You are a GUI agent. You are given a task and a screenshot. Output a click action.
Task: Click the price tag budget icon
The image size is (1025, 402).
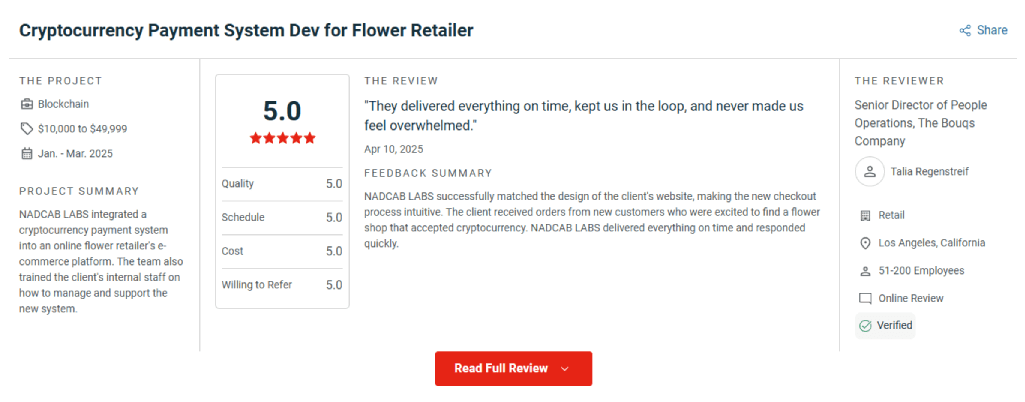[27, 129]
